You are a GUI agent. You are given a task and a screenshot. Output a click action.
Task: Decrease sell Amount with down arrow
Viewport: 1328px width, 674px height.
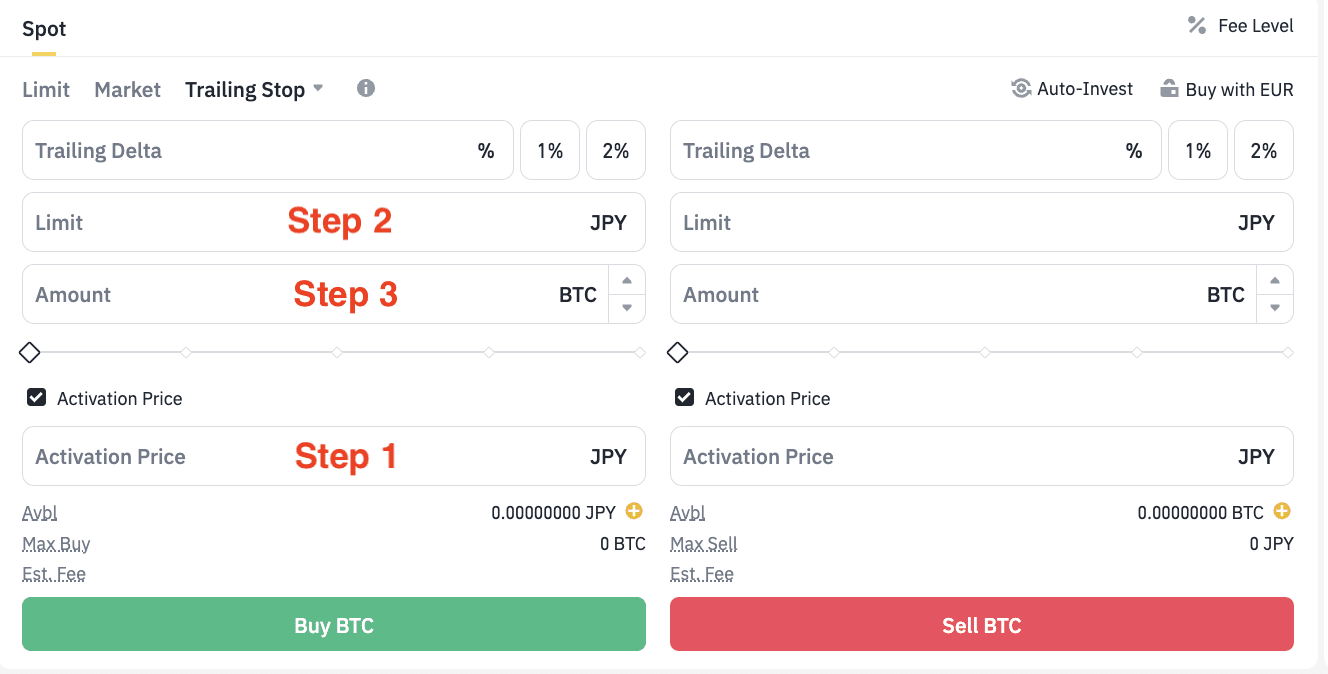pyautogui.click(x=1275, y=308)
